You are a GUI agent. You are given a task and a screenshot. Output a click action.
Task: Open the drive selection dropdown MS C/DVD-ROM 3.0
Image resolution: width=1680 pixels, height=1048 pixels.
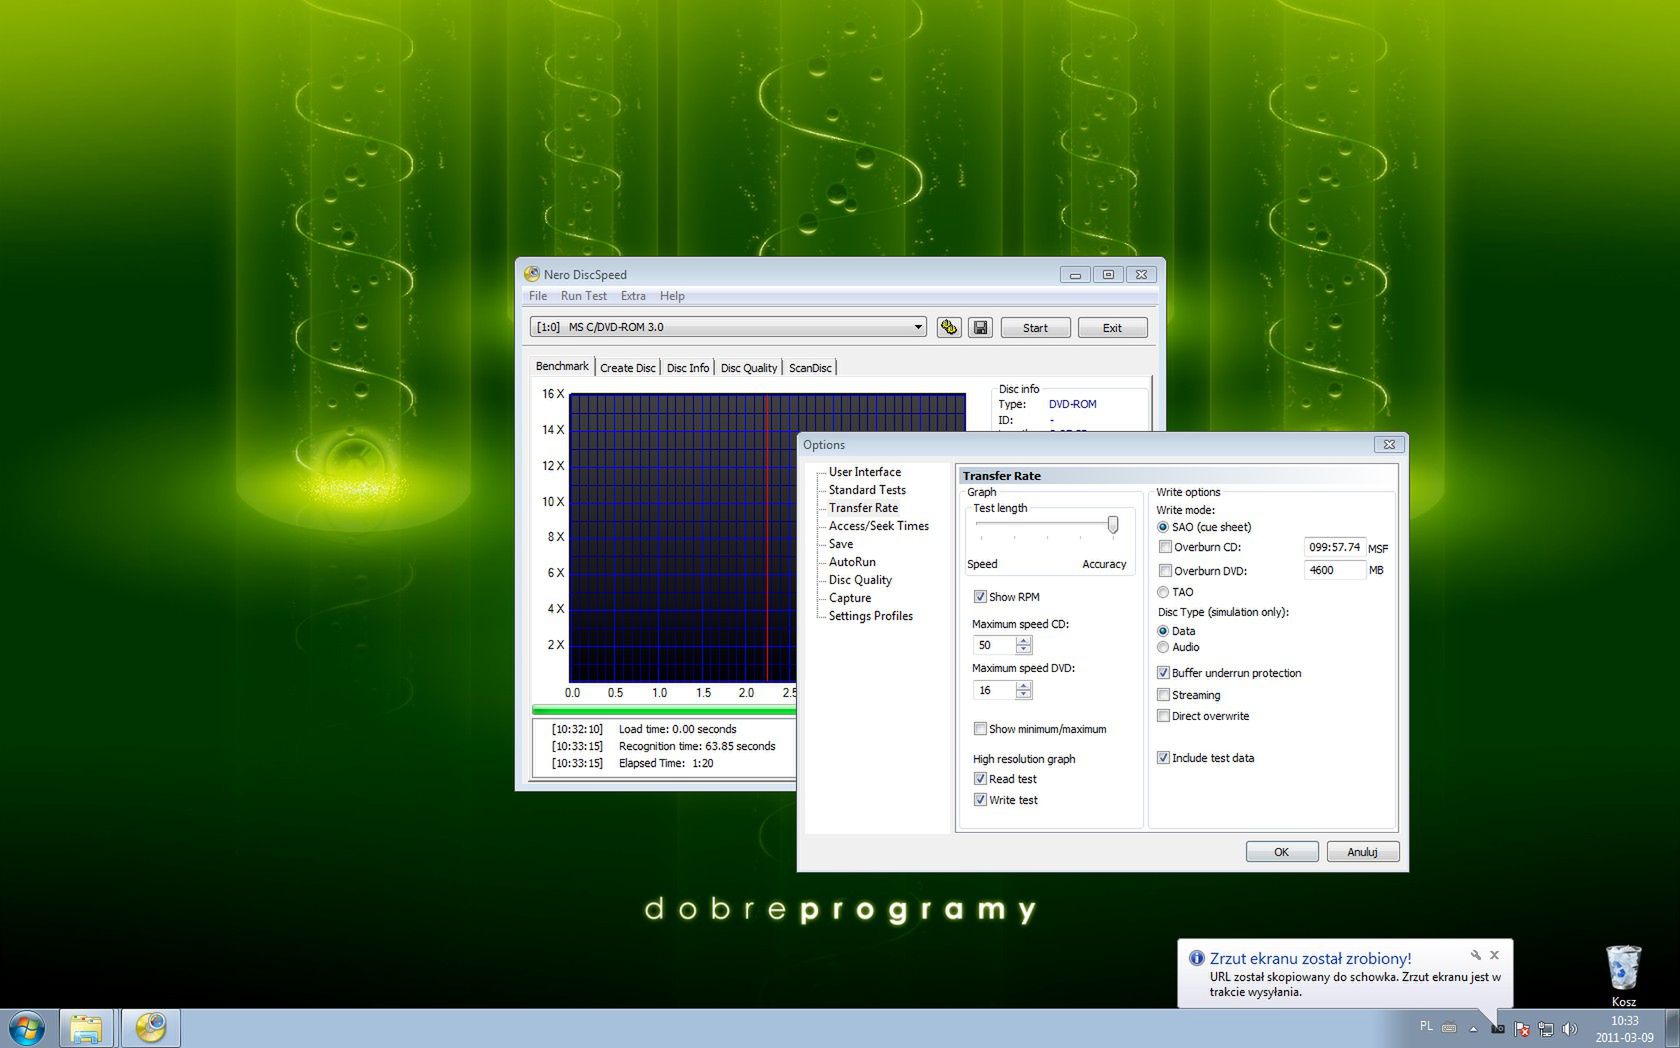728,327
